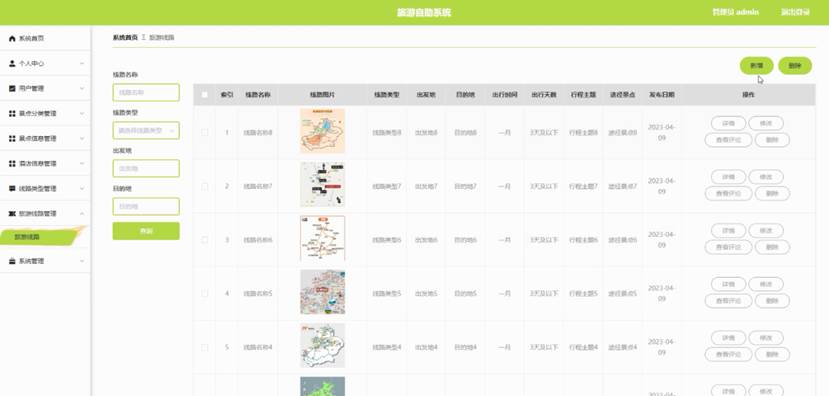Image resolution: width=829 pixels, height=396 pixels.
Task: Click 修改 for row 5
Action: pos(766,338)
